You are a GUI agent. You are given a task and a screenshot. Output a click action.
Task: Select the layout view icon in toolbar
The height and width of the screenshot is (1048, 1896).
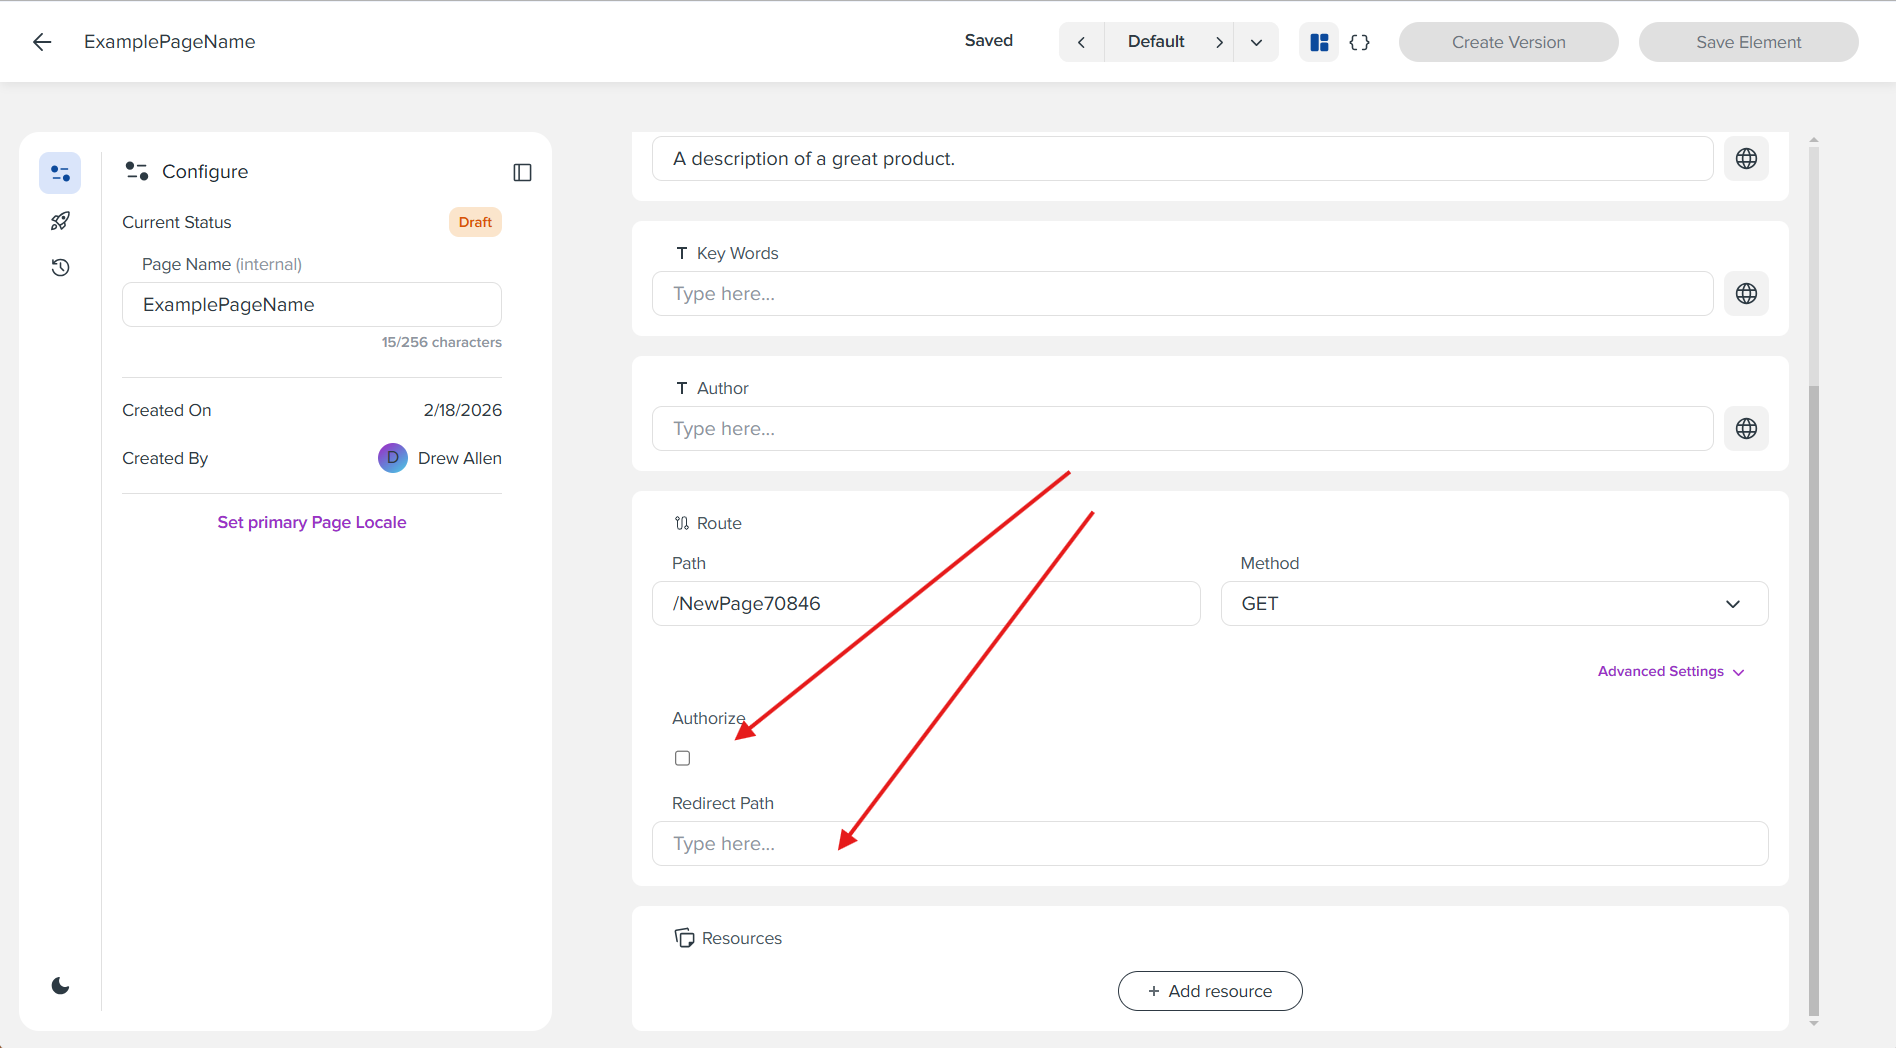click(x=1318, y=41)
